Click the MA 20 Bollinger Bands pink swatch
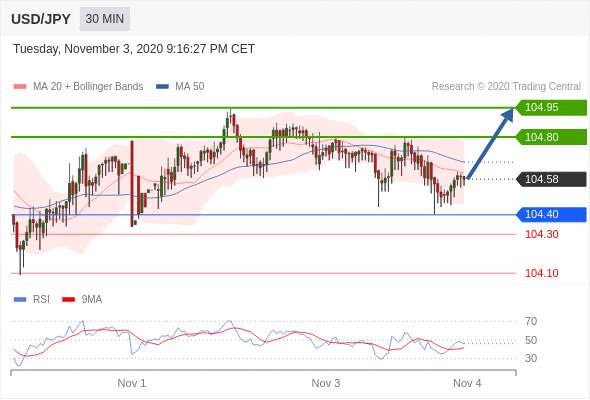The width and height of the screenshot is (590, 400). coord(20,87)
